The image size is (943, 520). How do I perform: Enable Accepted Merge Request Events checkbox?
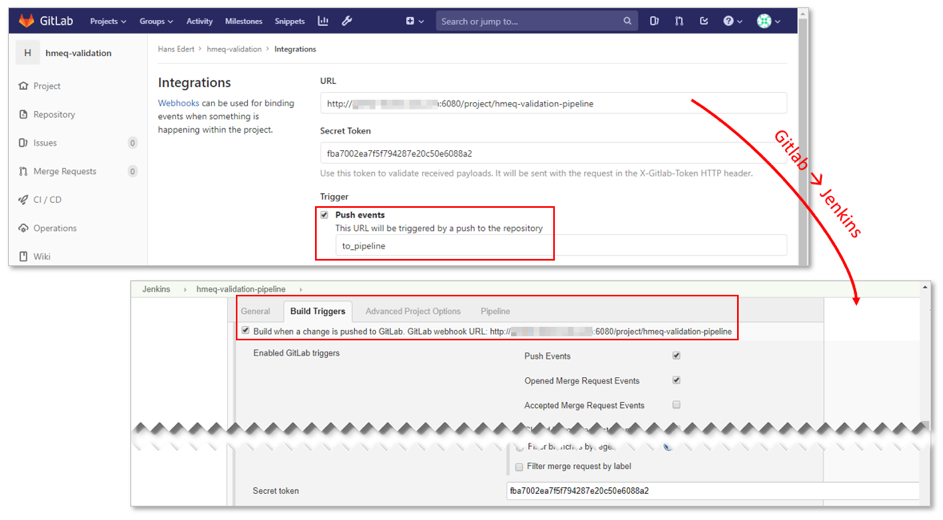tap(676, 405)
